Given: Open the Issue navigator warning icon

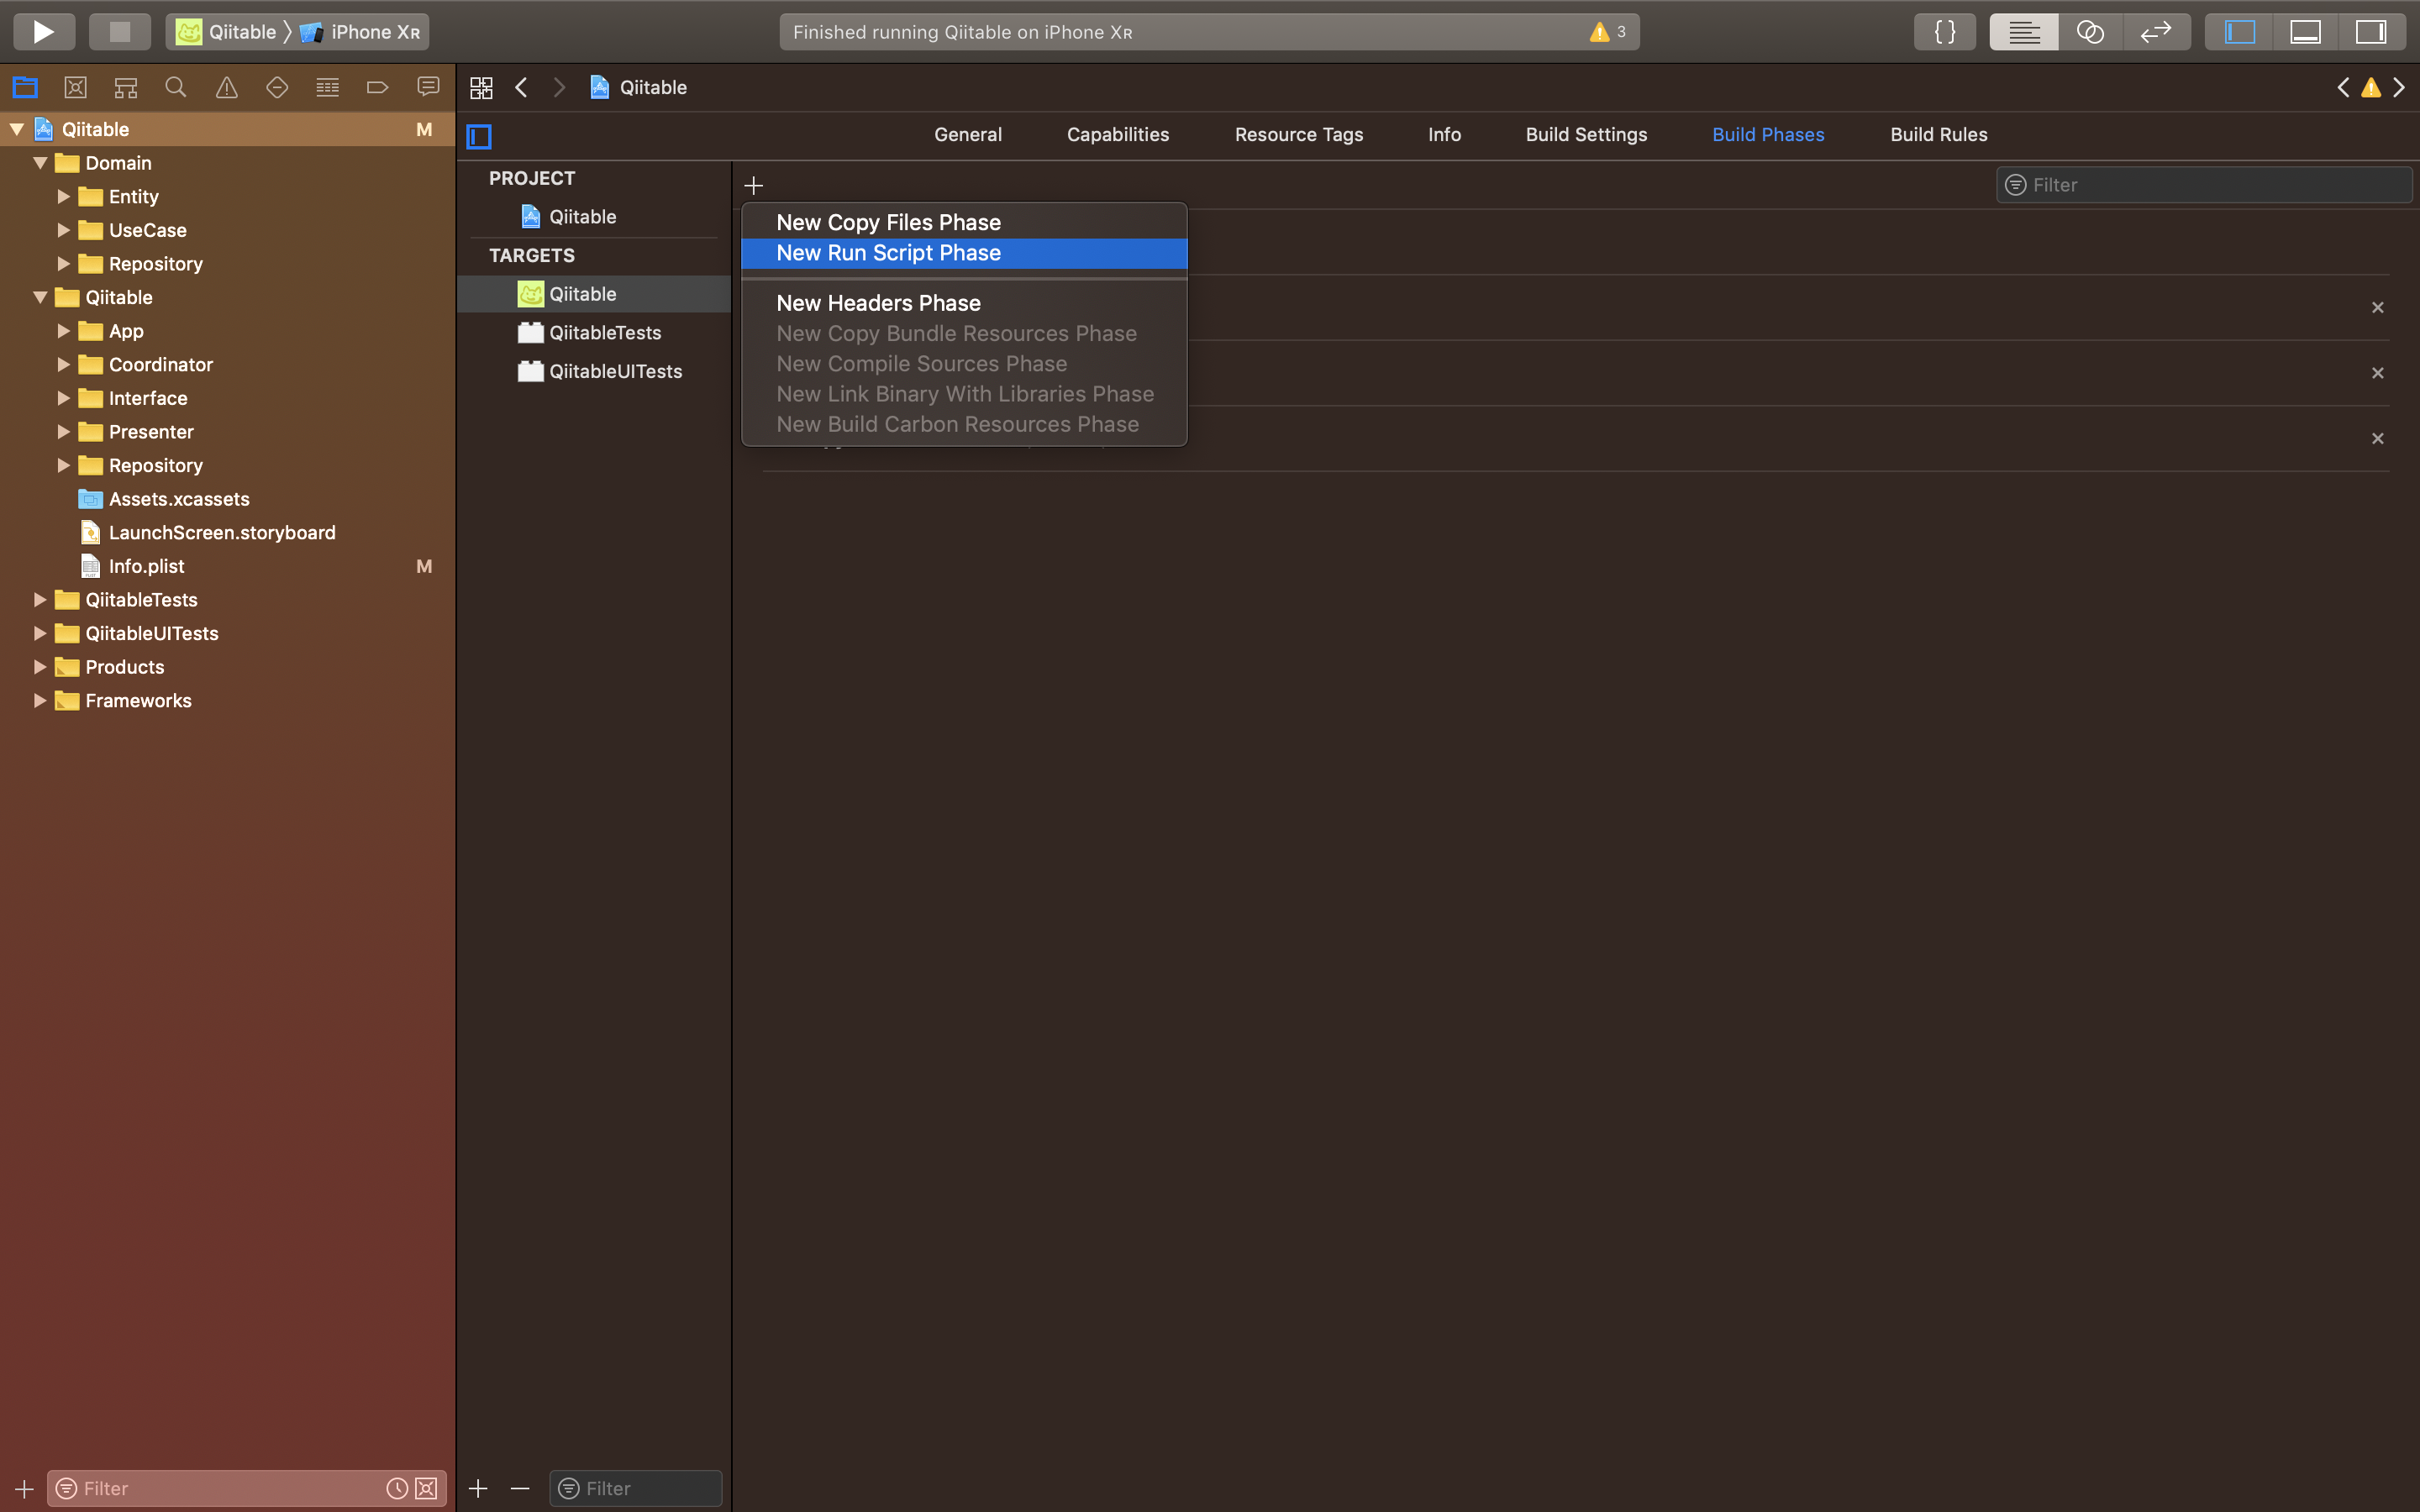Looking at the screenshot, I should click(227, 88).
